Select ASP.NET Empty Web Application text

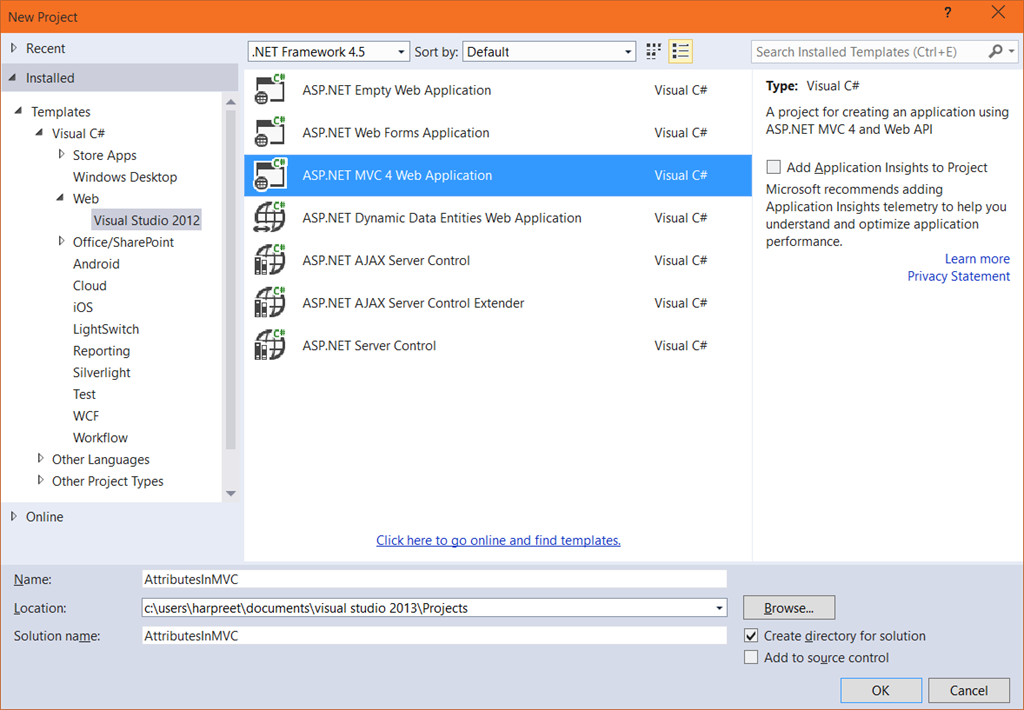pyautogui.click(x=396, y=90)
